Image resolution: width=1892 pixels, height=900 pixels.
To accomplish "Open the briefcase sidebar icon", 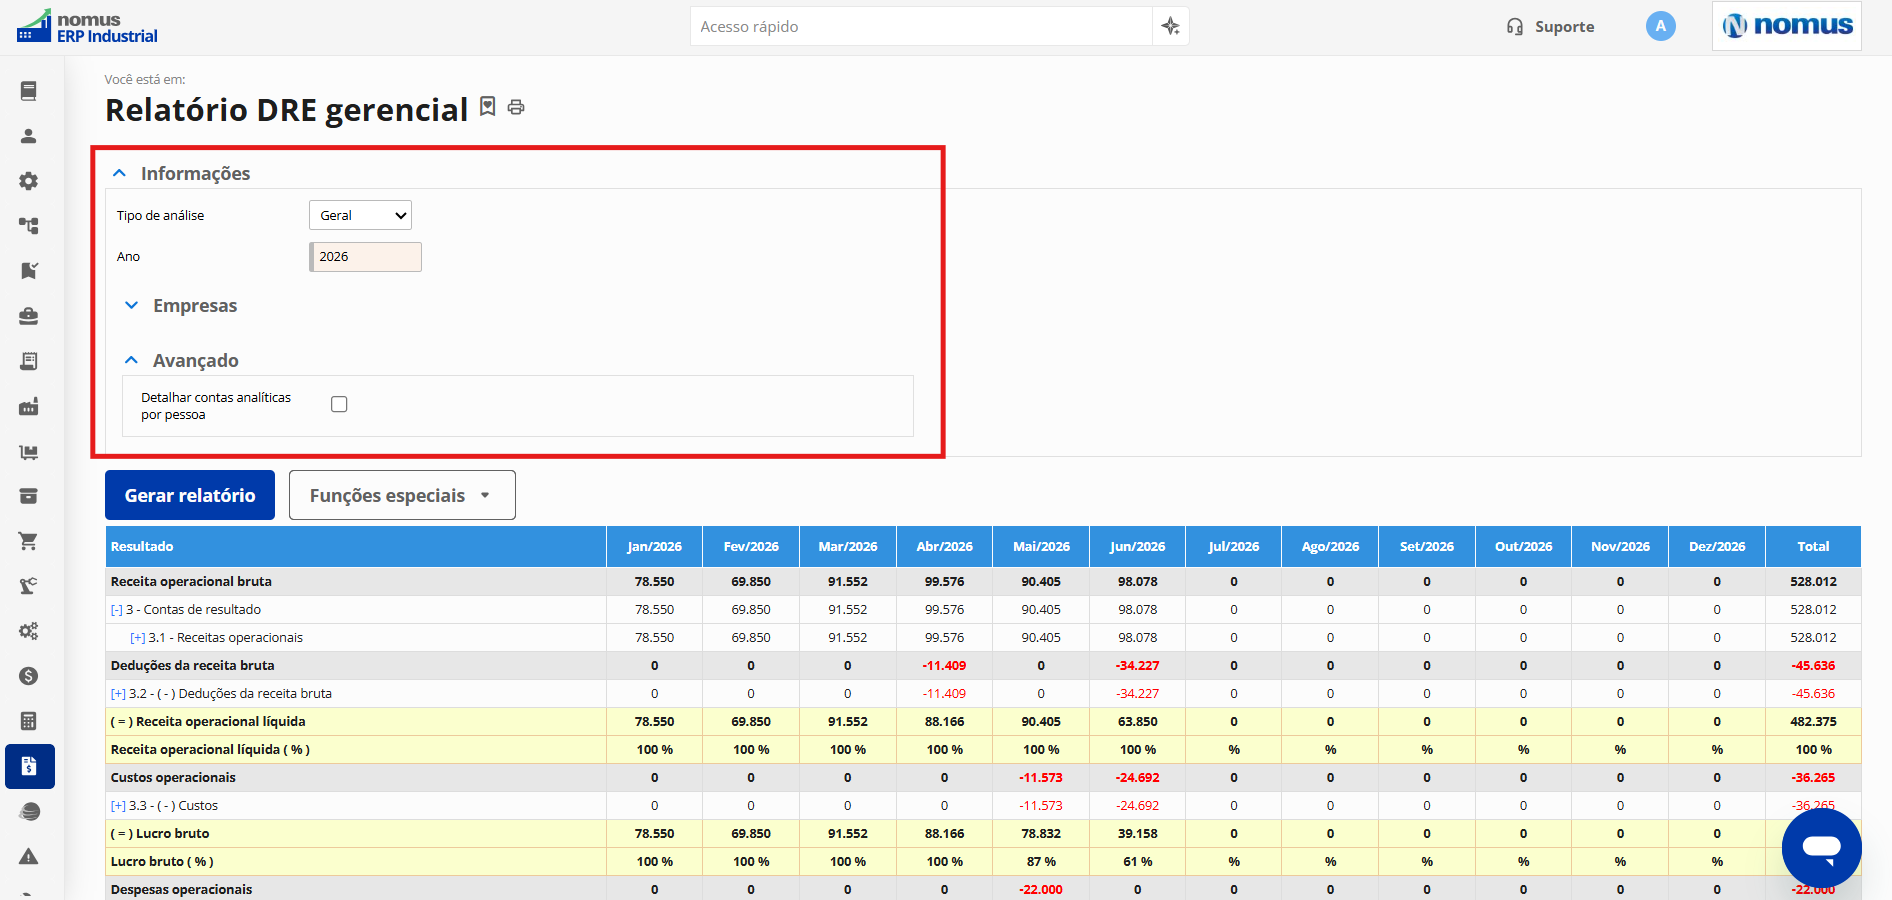I will [29, 316].
